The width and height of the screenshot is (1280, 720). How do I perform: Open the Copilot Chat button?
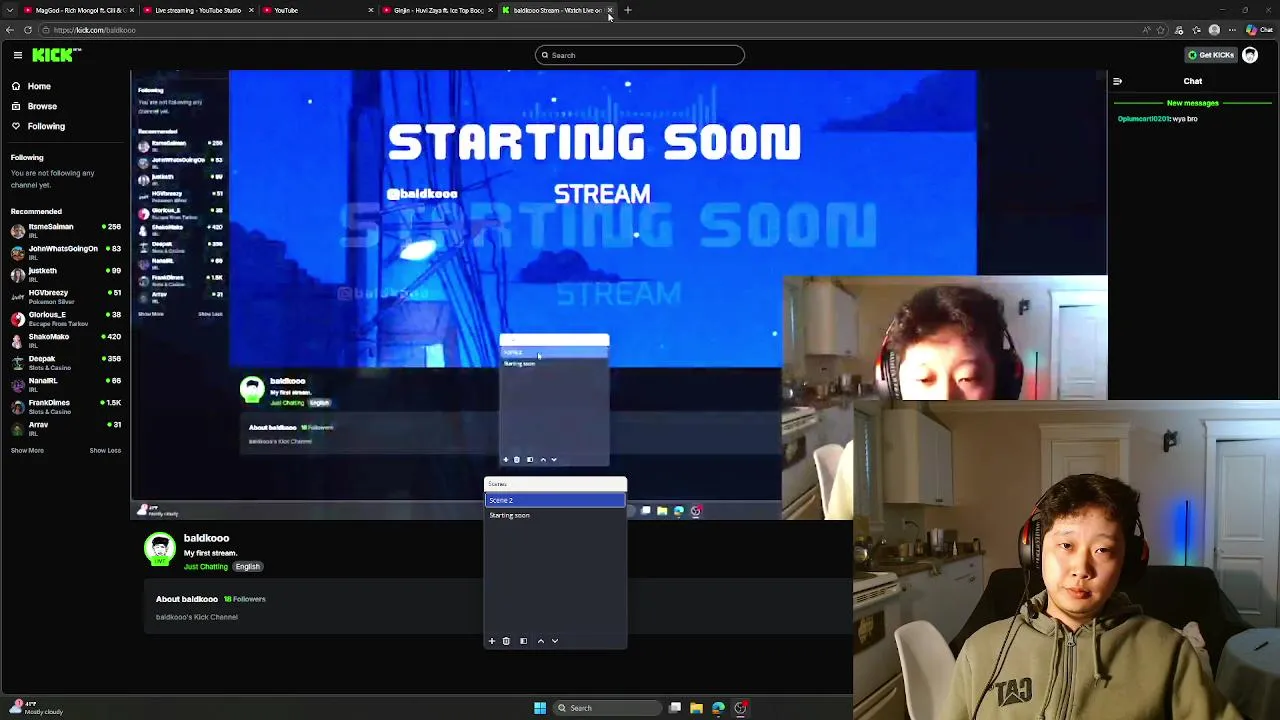1260,30
